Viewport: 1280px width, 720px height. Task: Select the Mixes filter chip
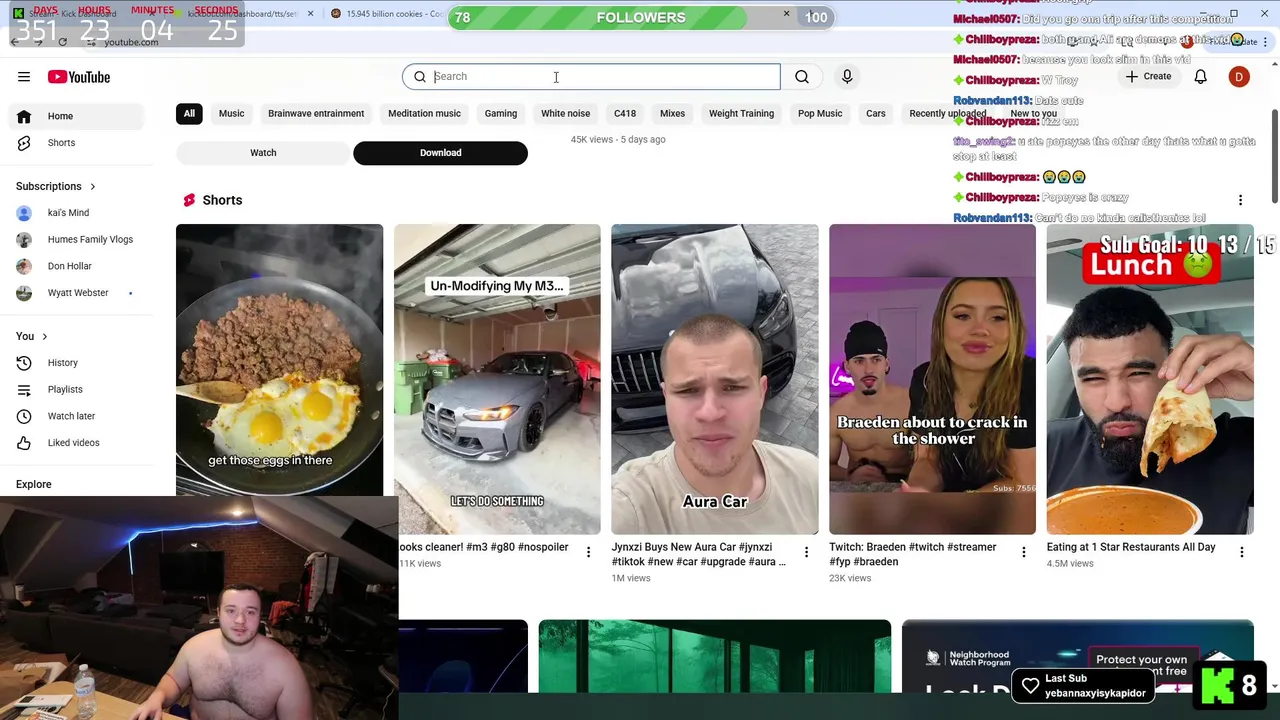click(672, 114)
